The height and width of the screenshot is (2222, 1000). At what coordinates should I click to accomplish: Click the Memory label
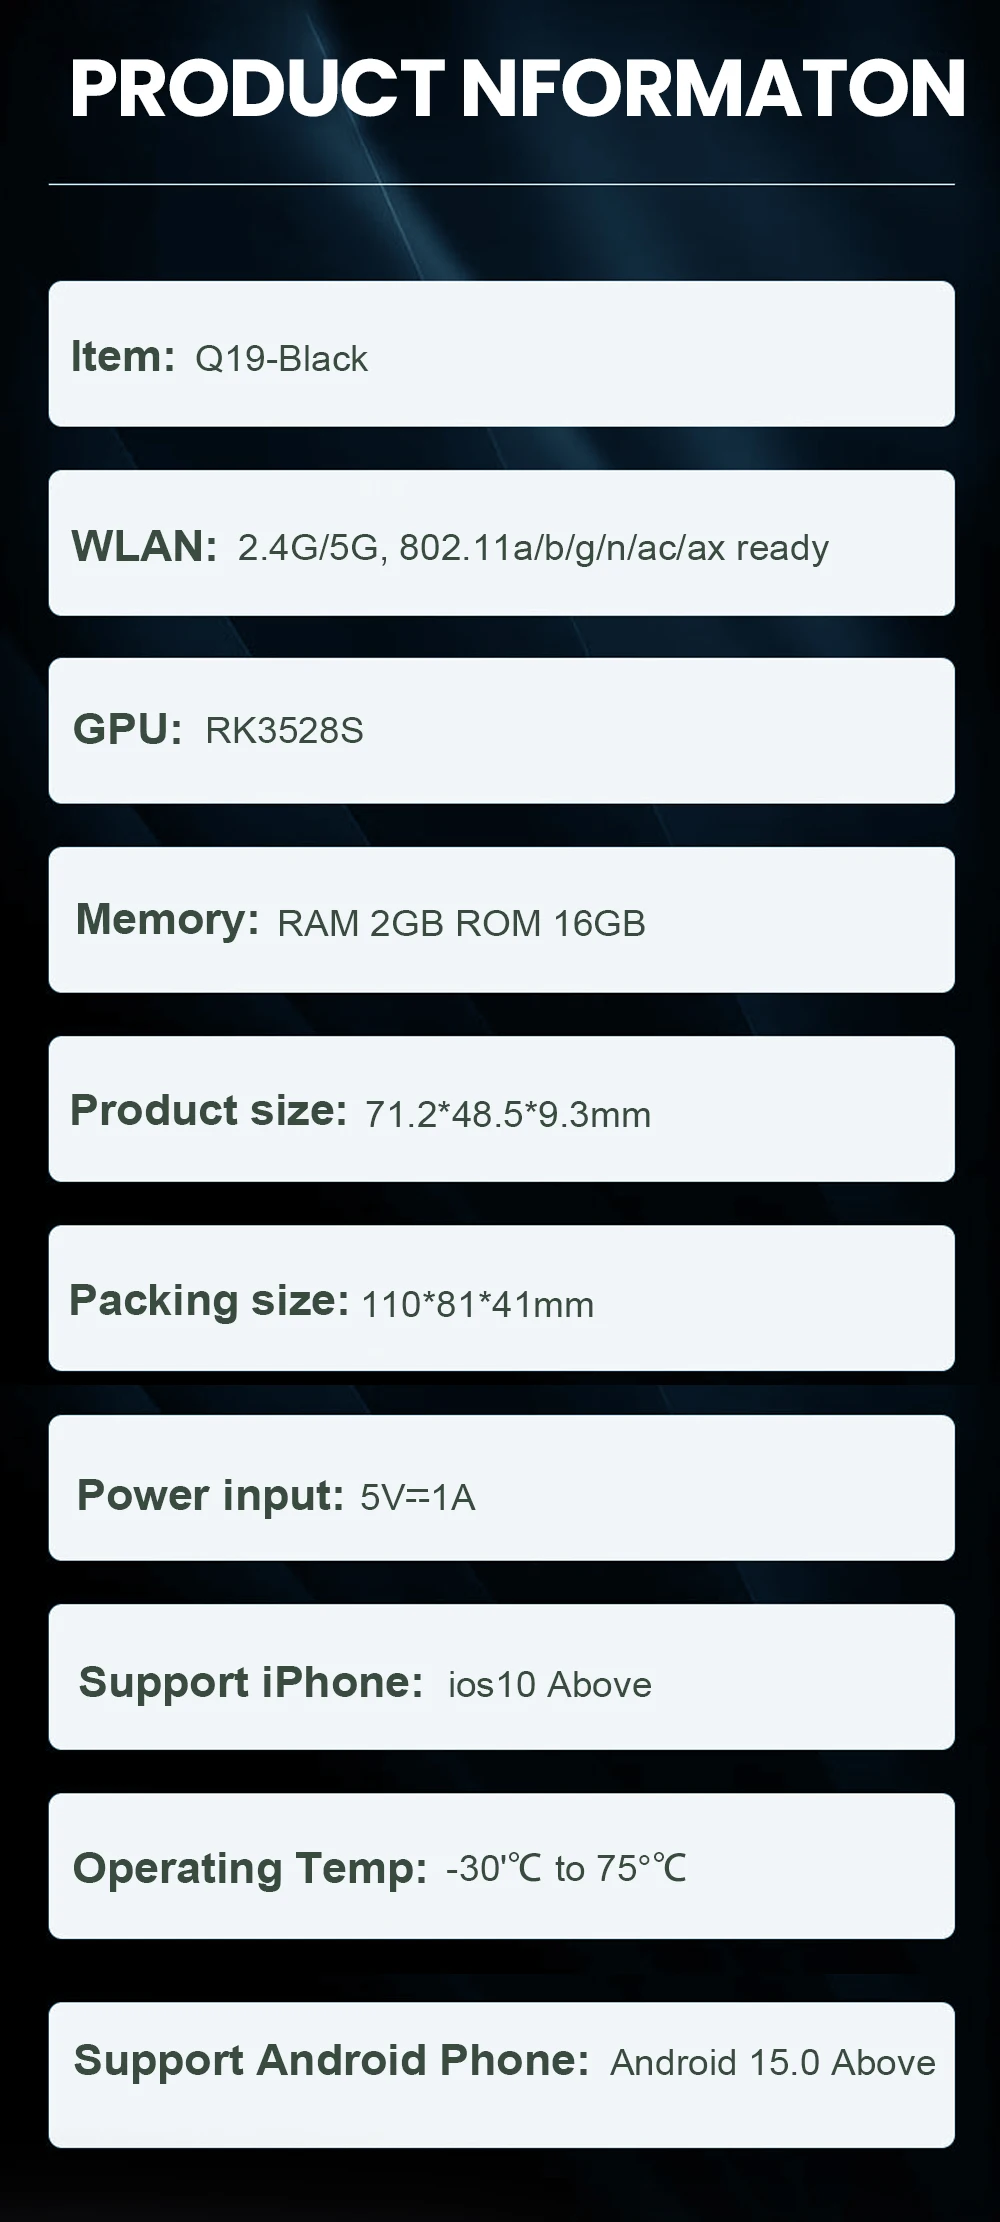[x=168, y=919]
